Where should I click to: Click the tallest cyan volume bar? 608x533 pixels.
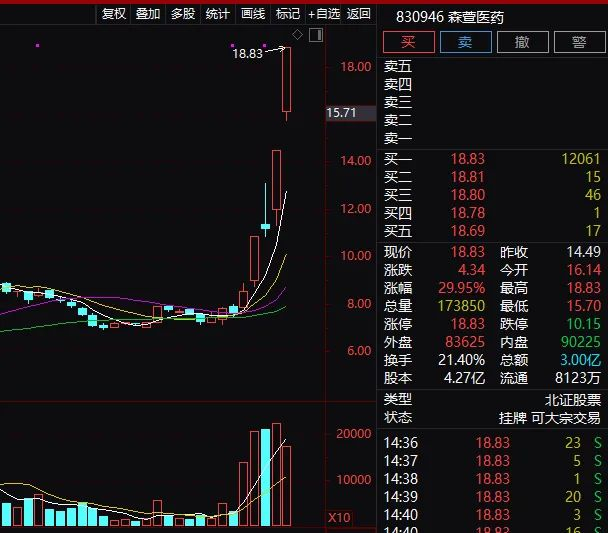coord(266,477)
